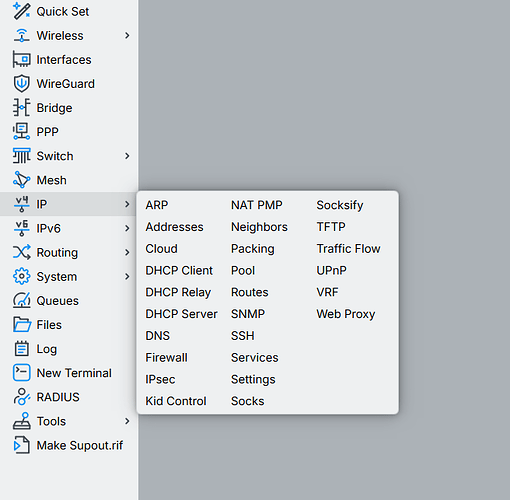Click the WireGuard shield icon
Viewport: 510px width, 500px height.
click(21, 83)
